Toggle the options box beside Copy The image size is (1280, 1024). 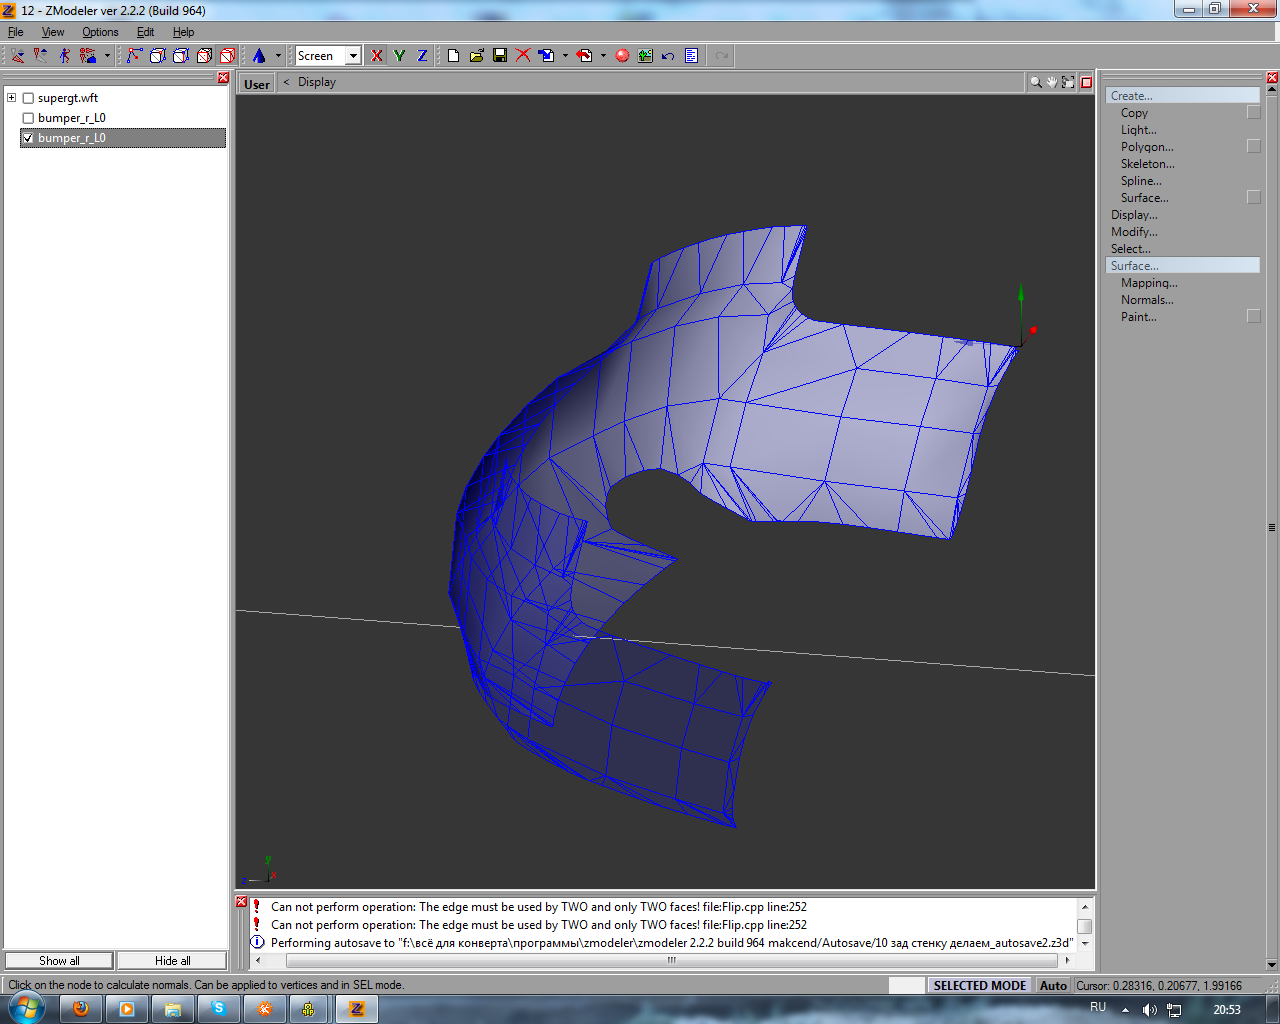(1254, 113)
